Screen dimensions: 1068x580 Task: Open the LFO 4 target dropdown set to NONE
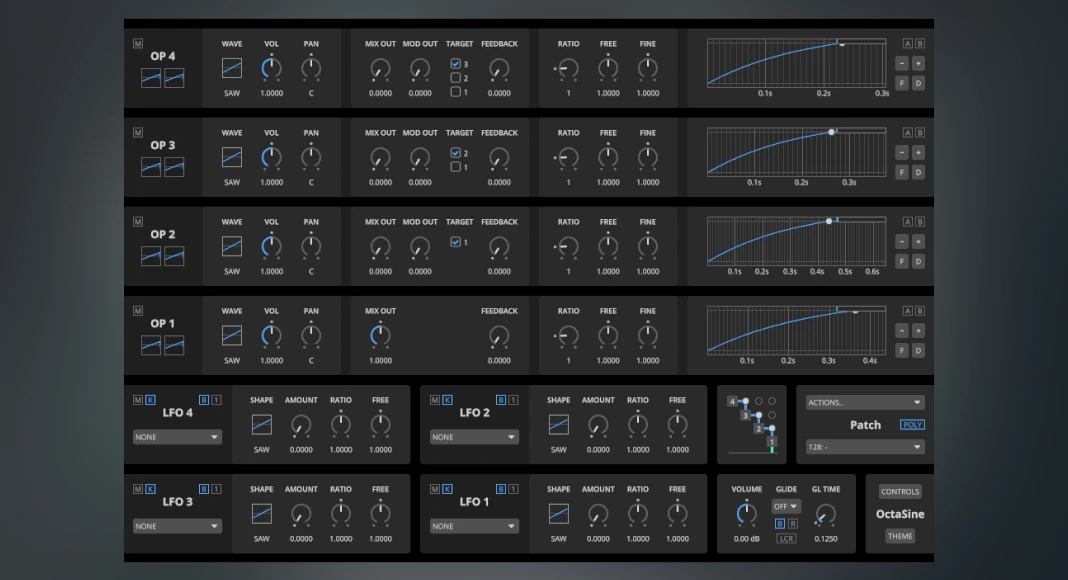[x=178, y=437]
